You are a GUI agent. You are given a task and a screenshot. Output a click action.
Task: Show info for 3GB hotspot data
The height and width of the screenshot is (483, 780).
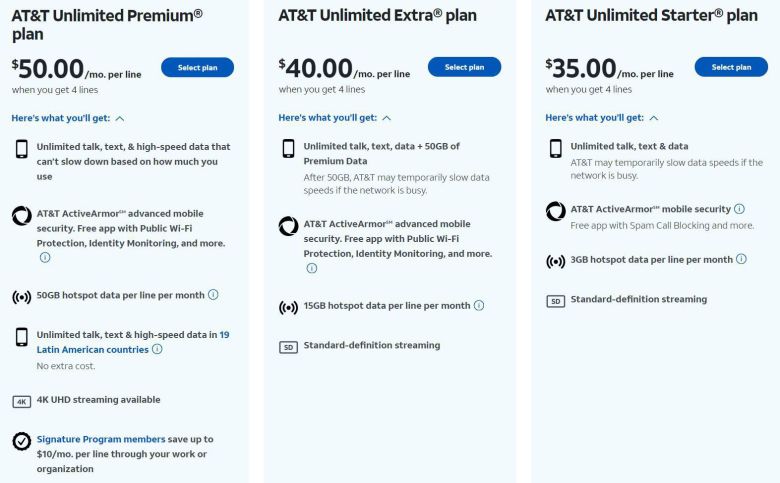[x=741, y=259]
